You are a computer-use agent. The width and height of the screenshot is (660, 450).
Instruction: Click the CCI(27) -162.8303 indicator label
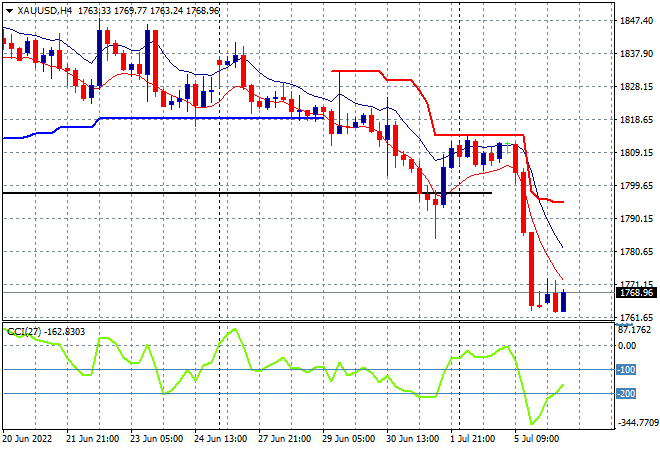pyautogui.click(x=46, y=332)
